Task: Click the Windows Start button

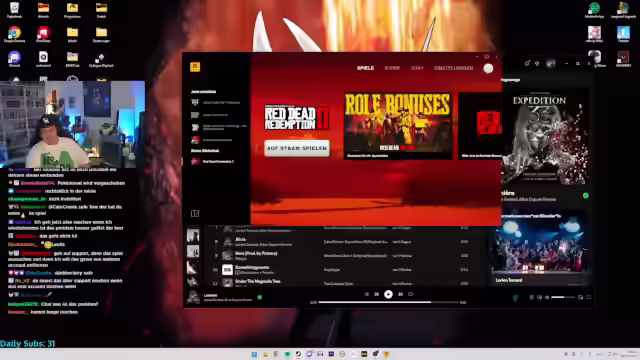Action: click(x=254, y=354)
